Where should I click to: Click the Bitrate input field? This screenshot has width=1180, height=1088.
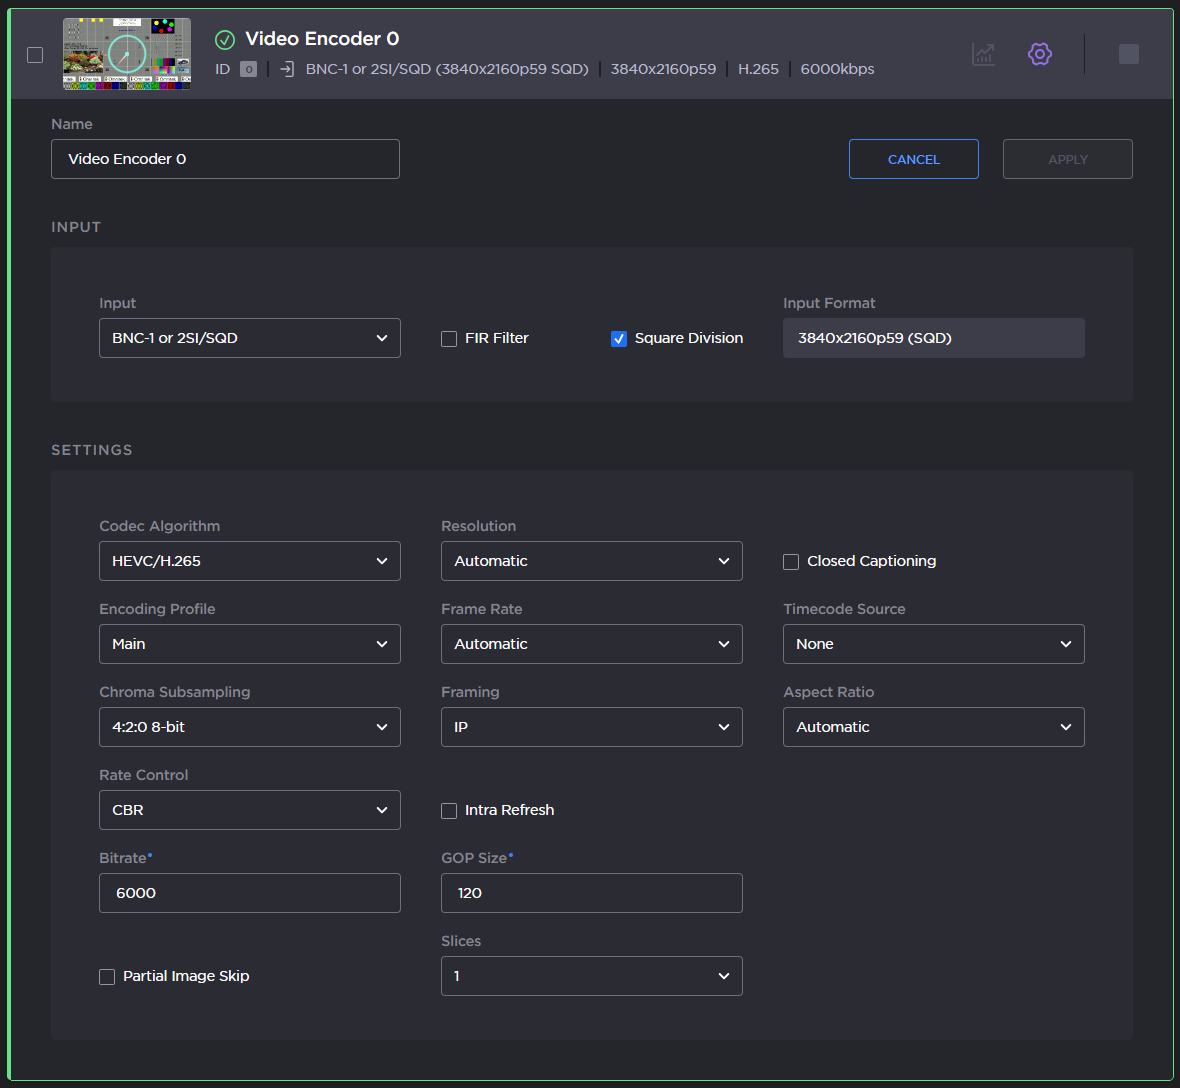point(249,893)
